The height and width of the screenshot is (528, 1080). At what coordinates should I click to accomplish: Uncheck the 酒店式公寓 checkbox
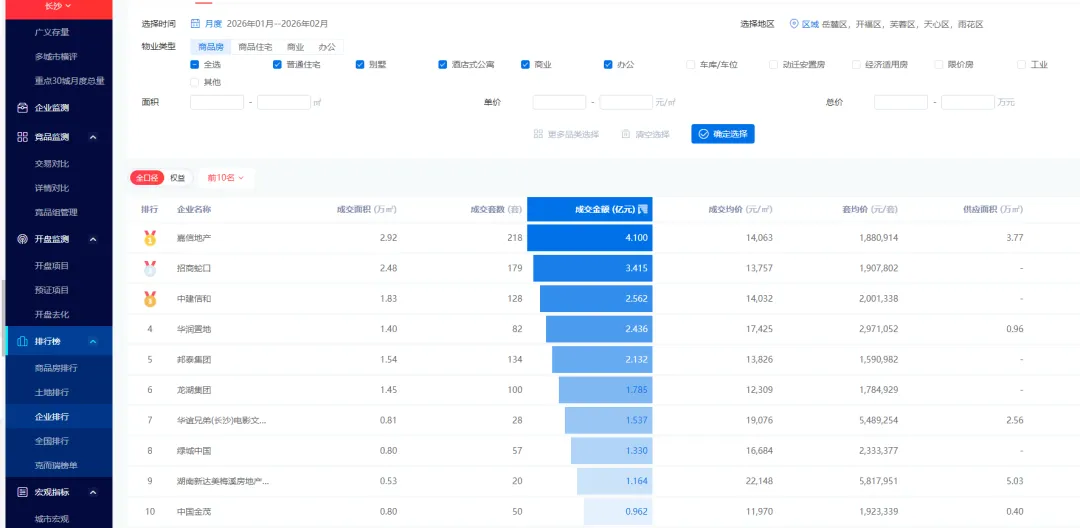point(442,65)
